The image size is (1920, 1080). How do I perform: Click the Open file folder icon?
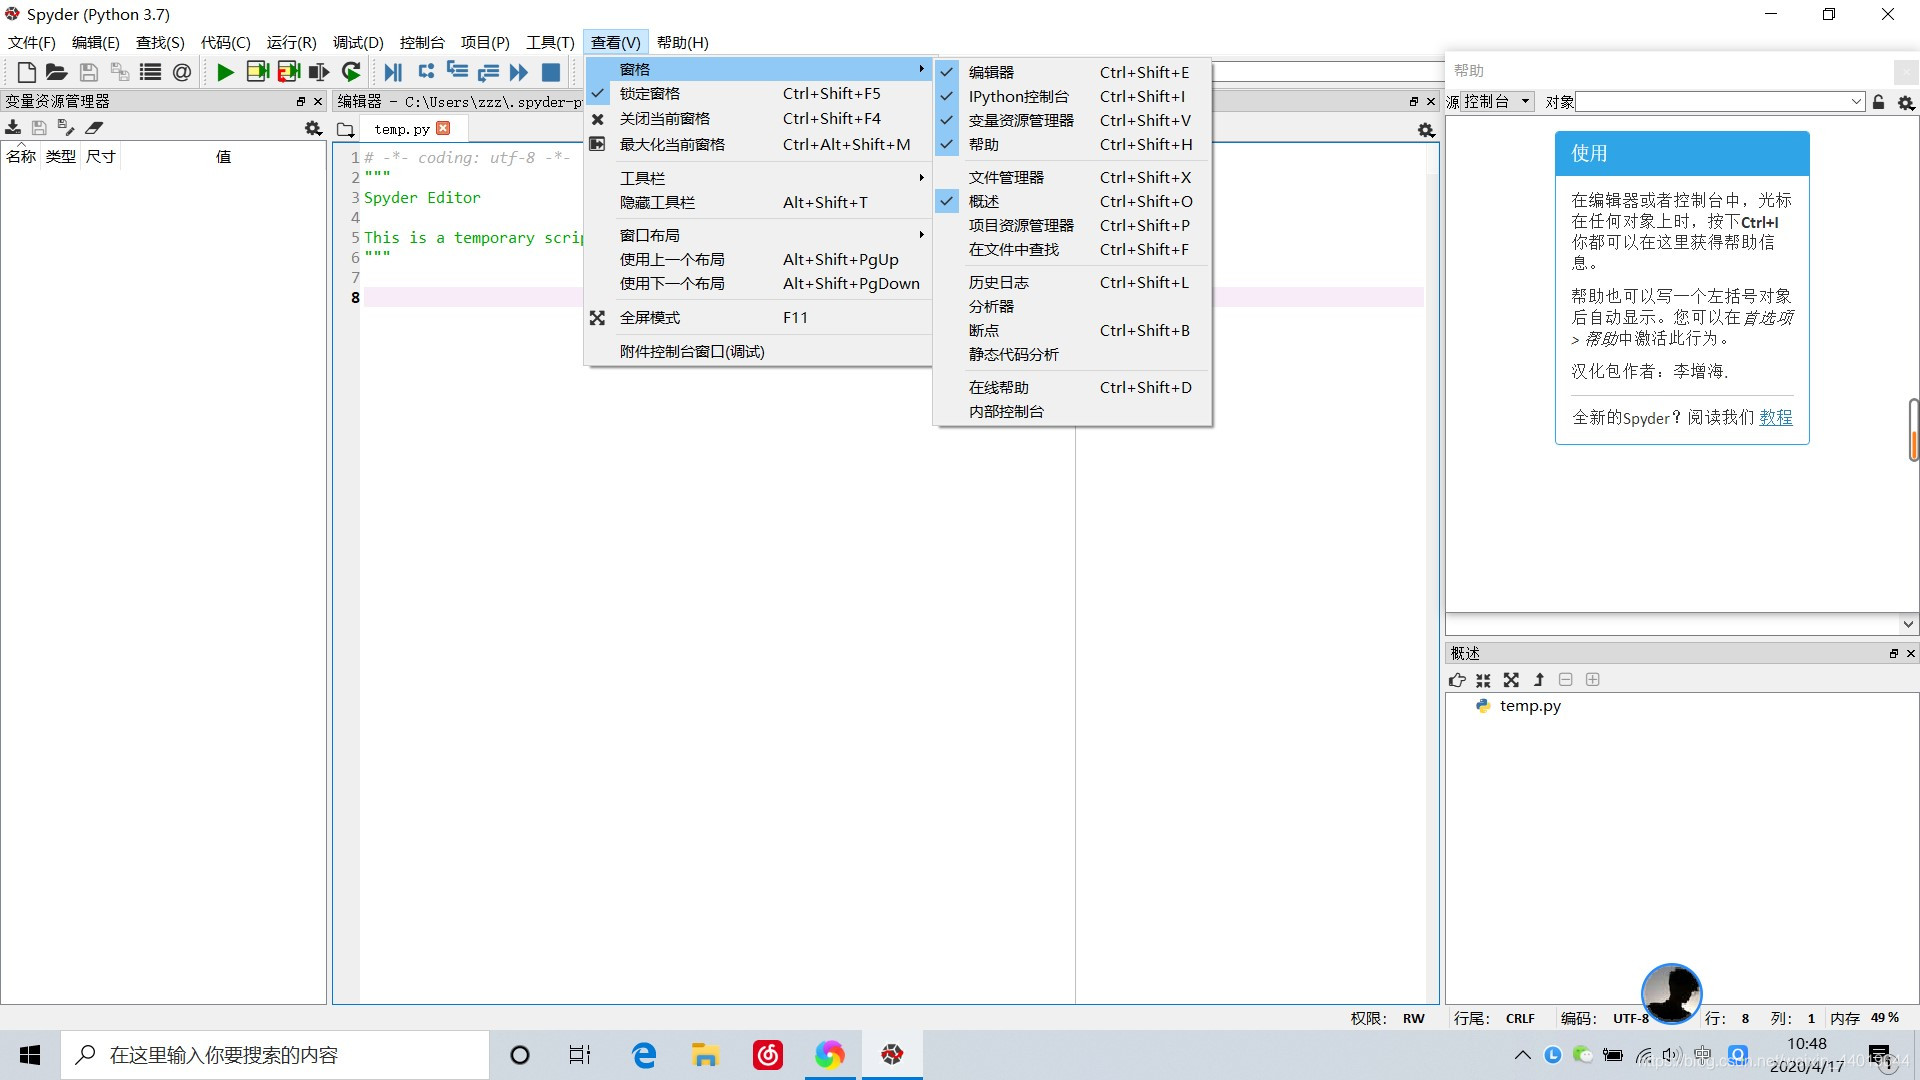click(56, 72)
